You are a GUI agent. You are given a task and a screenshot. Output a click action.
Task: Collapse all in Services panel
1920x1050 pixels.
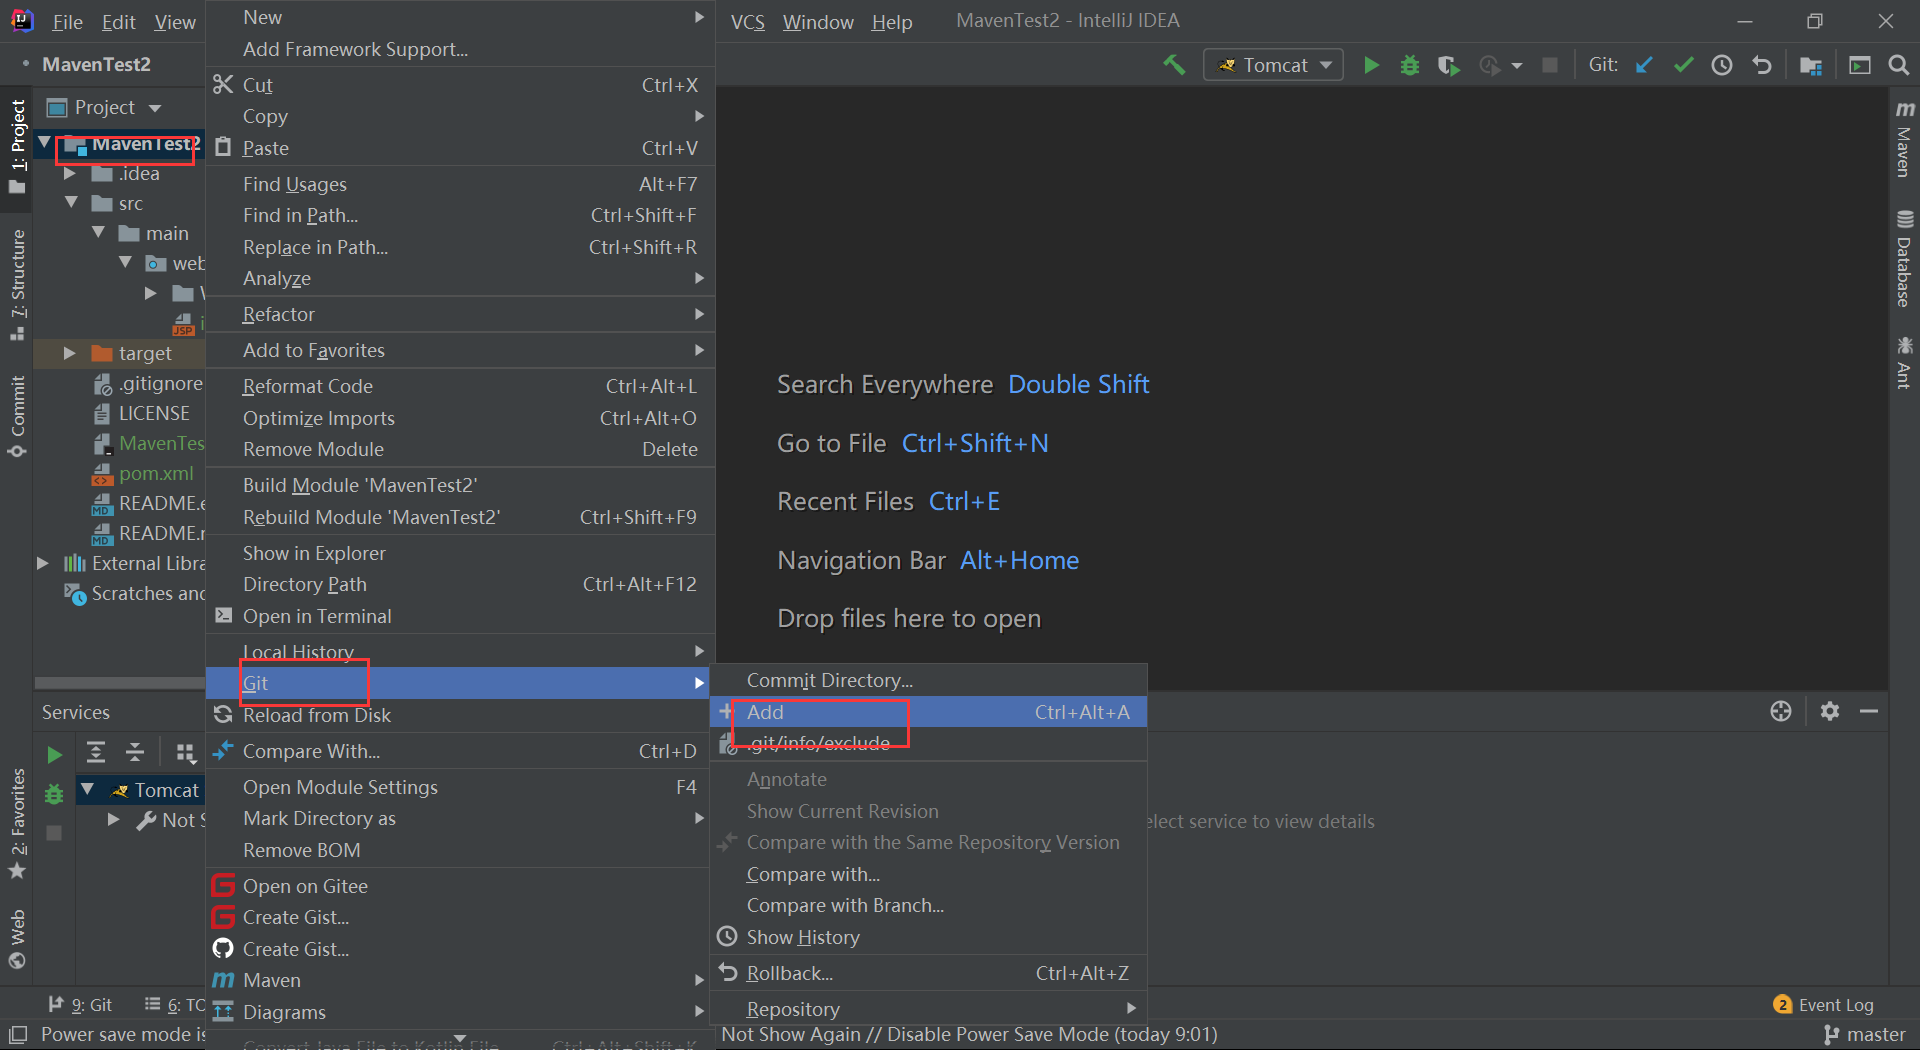point(135,752)
